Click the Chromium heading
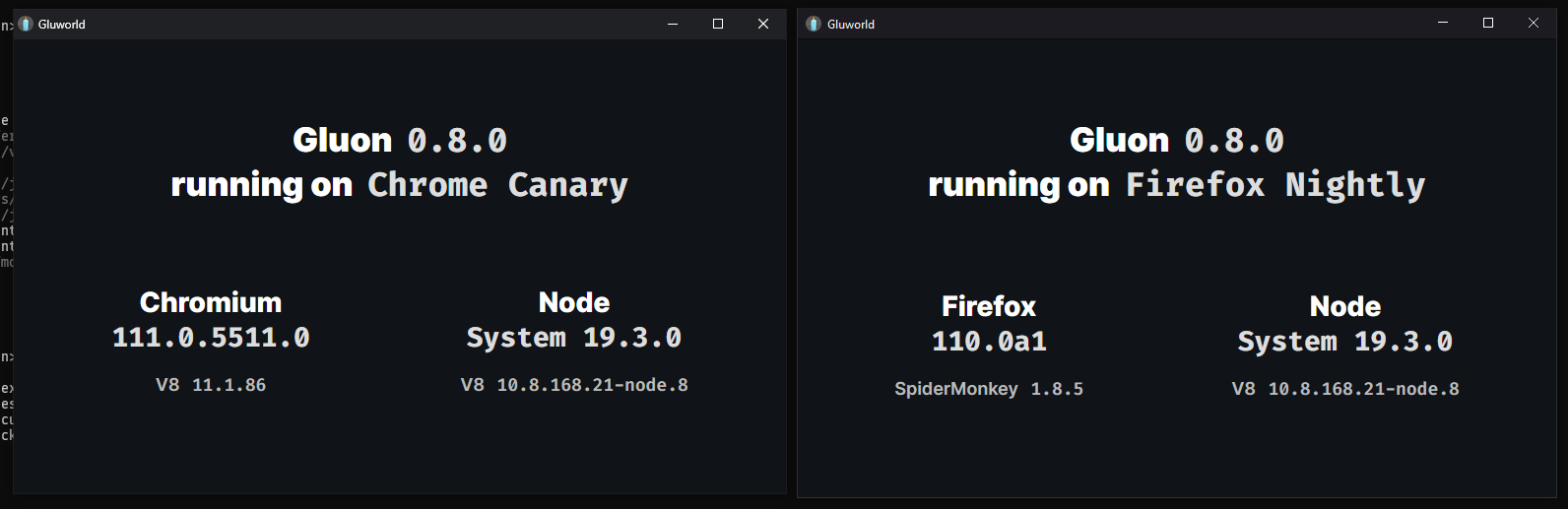The height and width of the screenshot is (509, 1568). [211, 302]
